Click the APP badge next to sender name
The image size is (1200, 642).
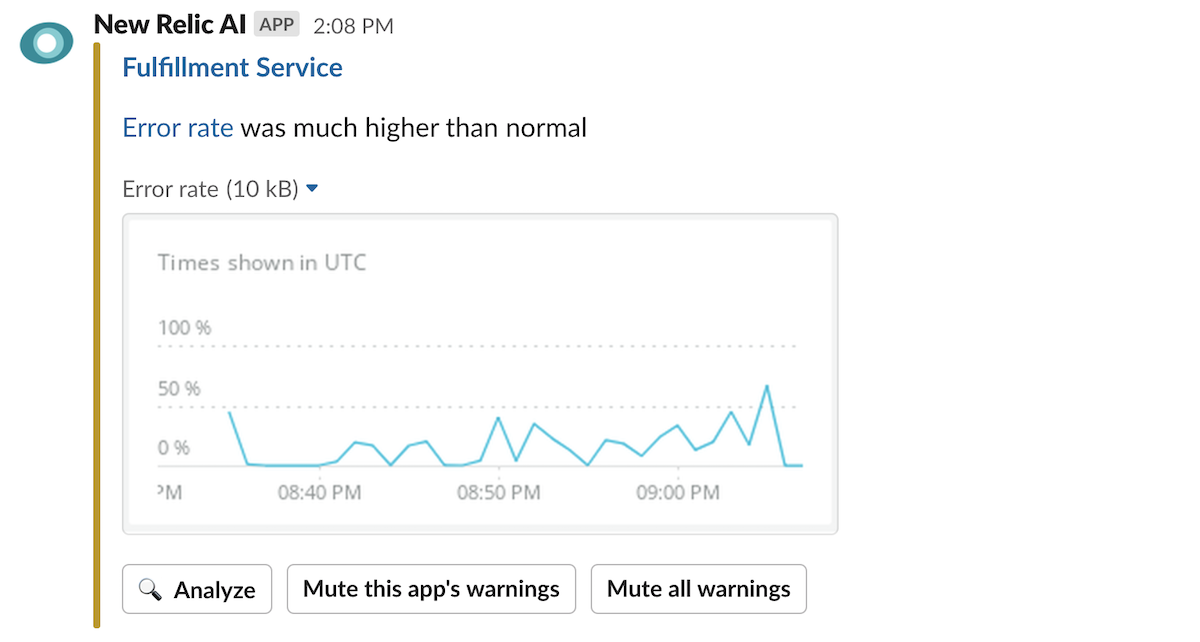(x=277, y=24)
